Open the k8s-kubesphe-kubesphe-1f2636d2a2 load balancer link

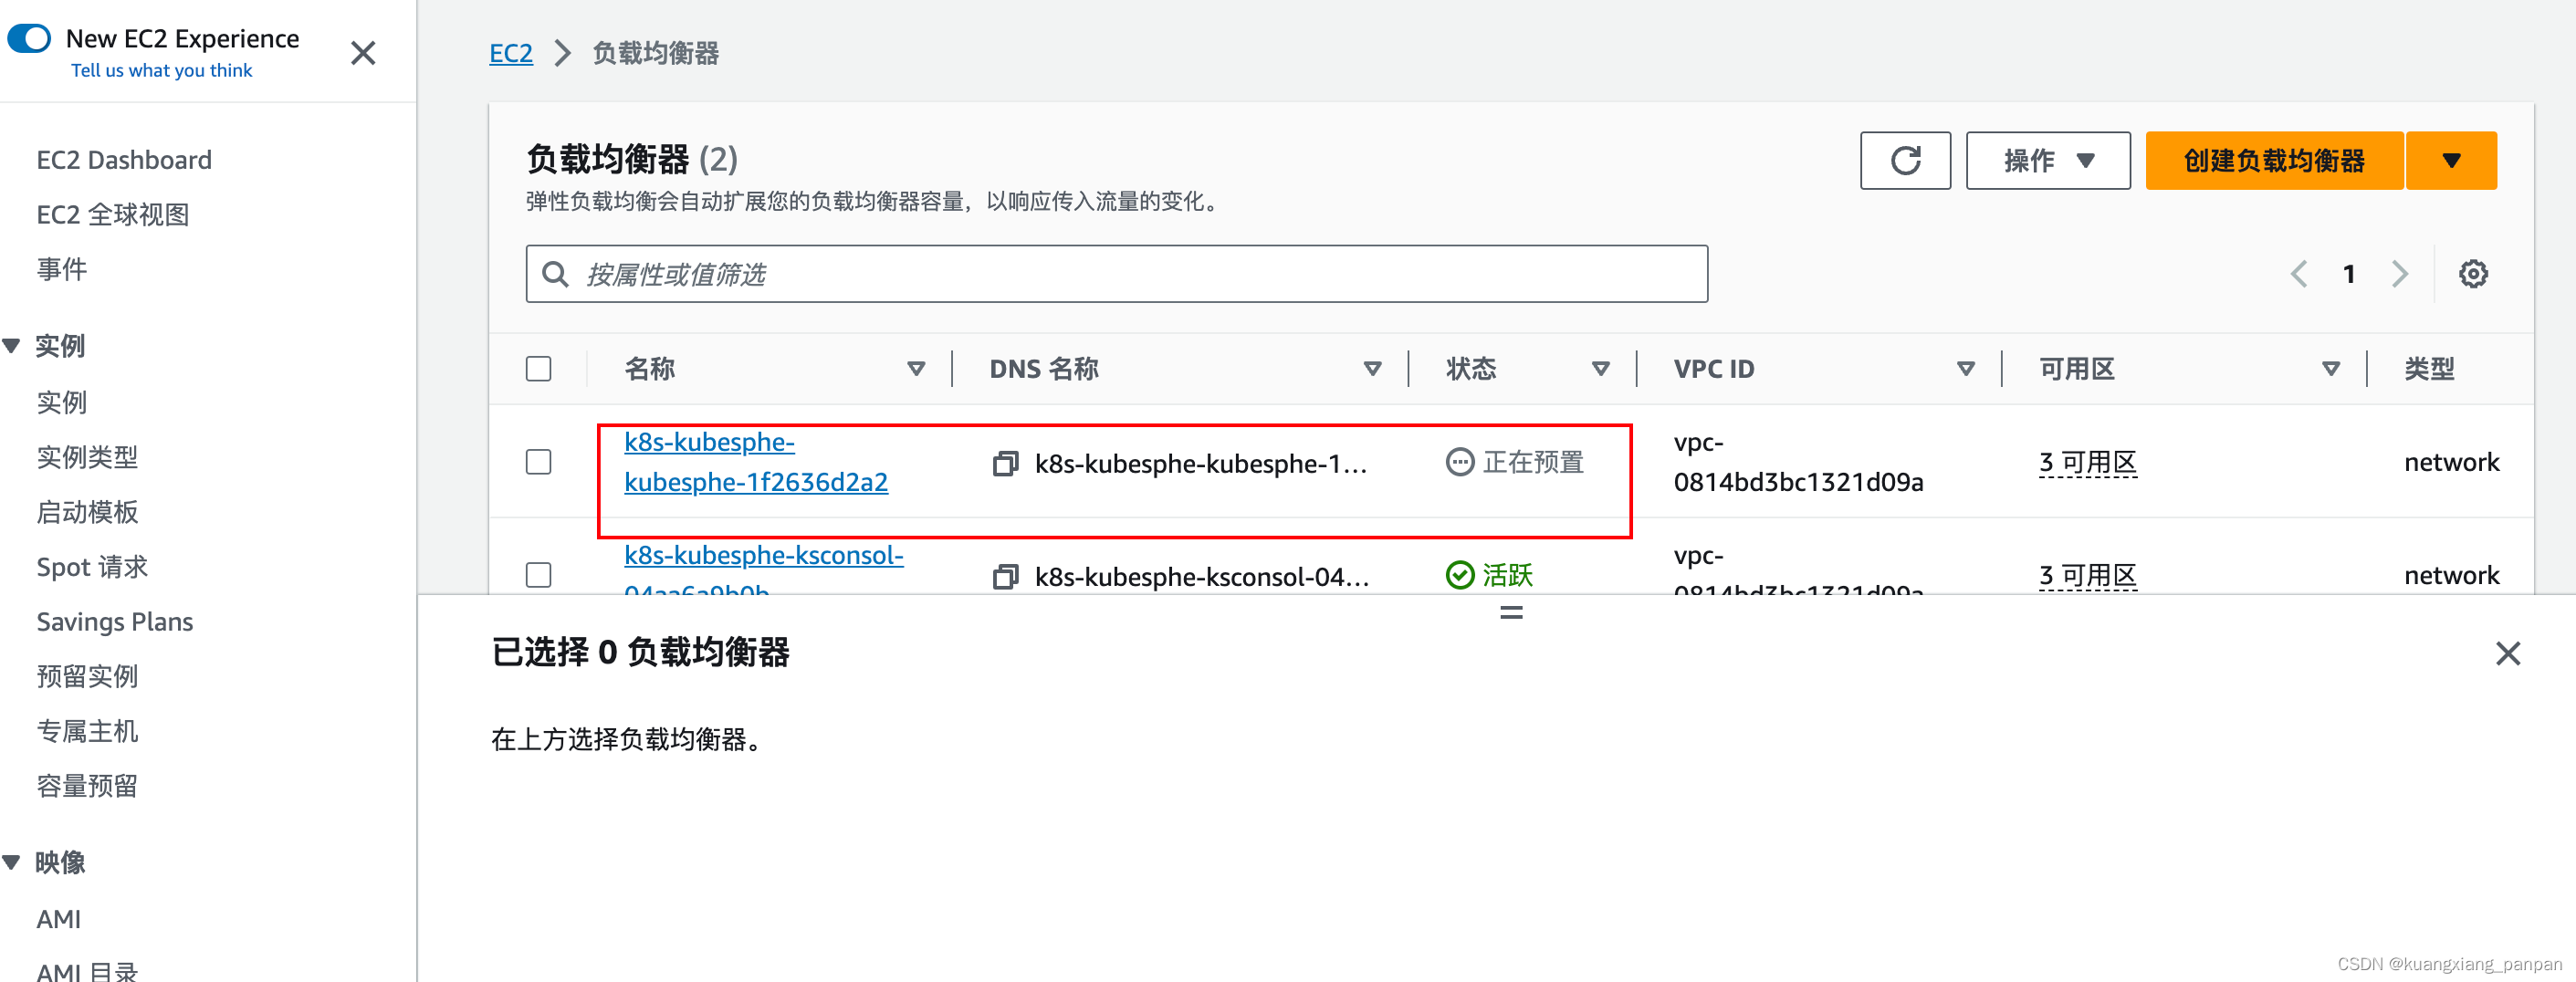pos(756,462)
